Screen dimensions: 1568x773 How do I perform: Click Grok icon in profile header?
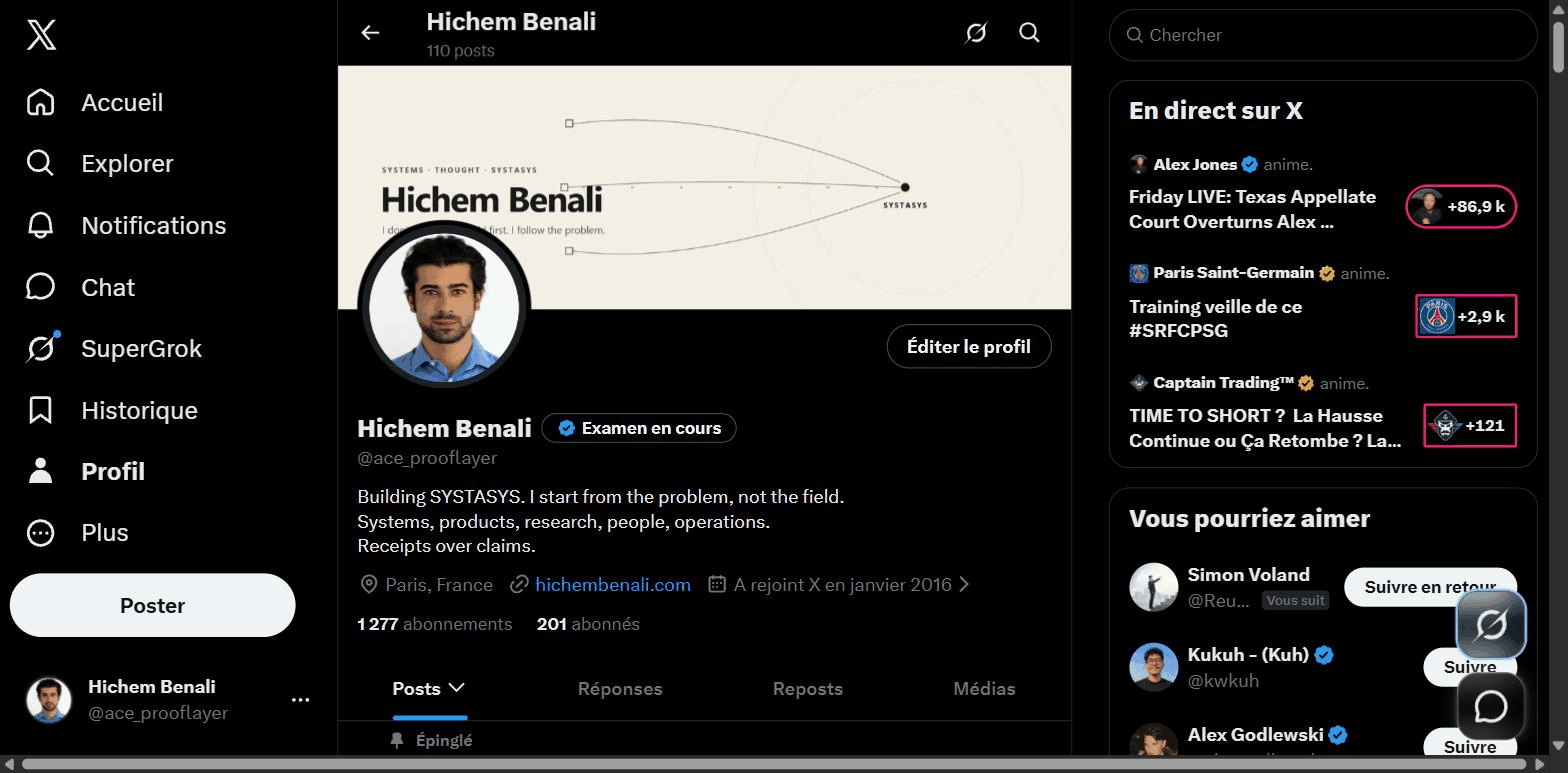coord(976,33)
